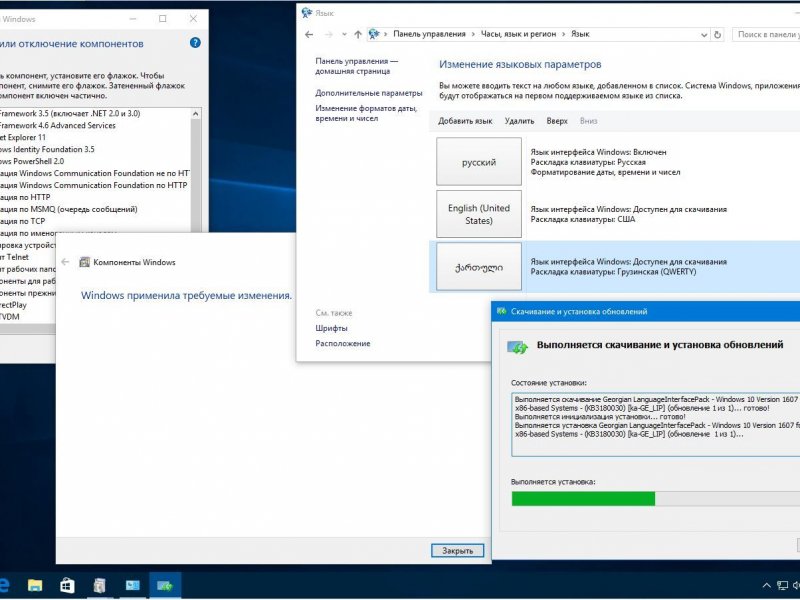
Task: Select the MSMQ (очередь сообщений) row
Action: point(69,209)
